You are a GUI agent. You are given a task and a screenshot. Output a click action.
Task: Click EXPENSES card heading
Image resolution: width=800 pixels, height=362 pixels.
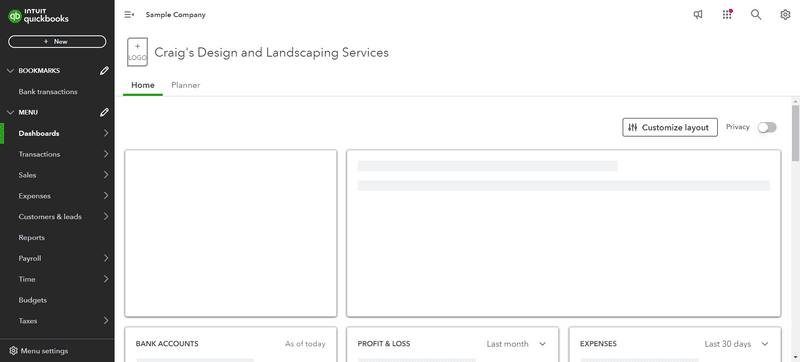(x=598, y=344)
